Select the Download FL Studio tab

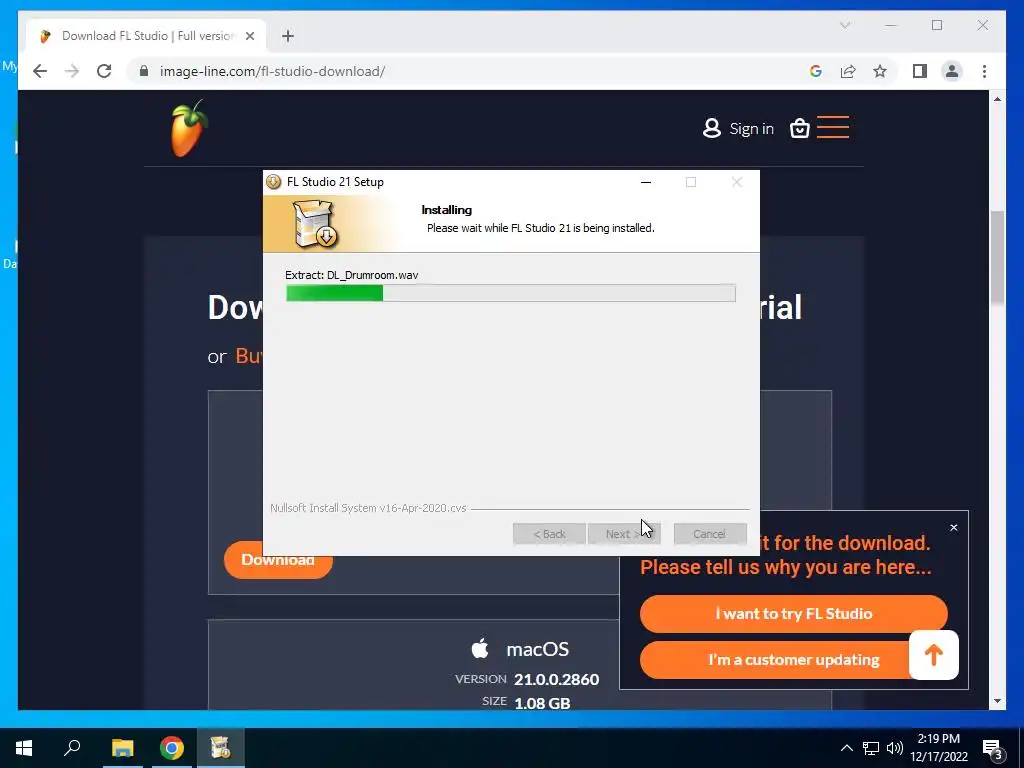point(146,36)
